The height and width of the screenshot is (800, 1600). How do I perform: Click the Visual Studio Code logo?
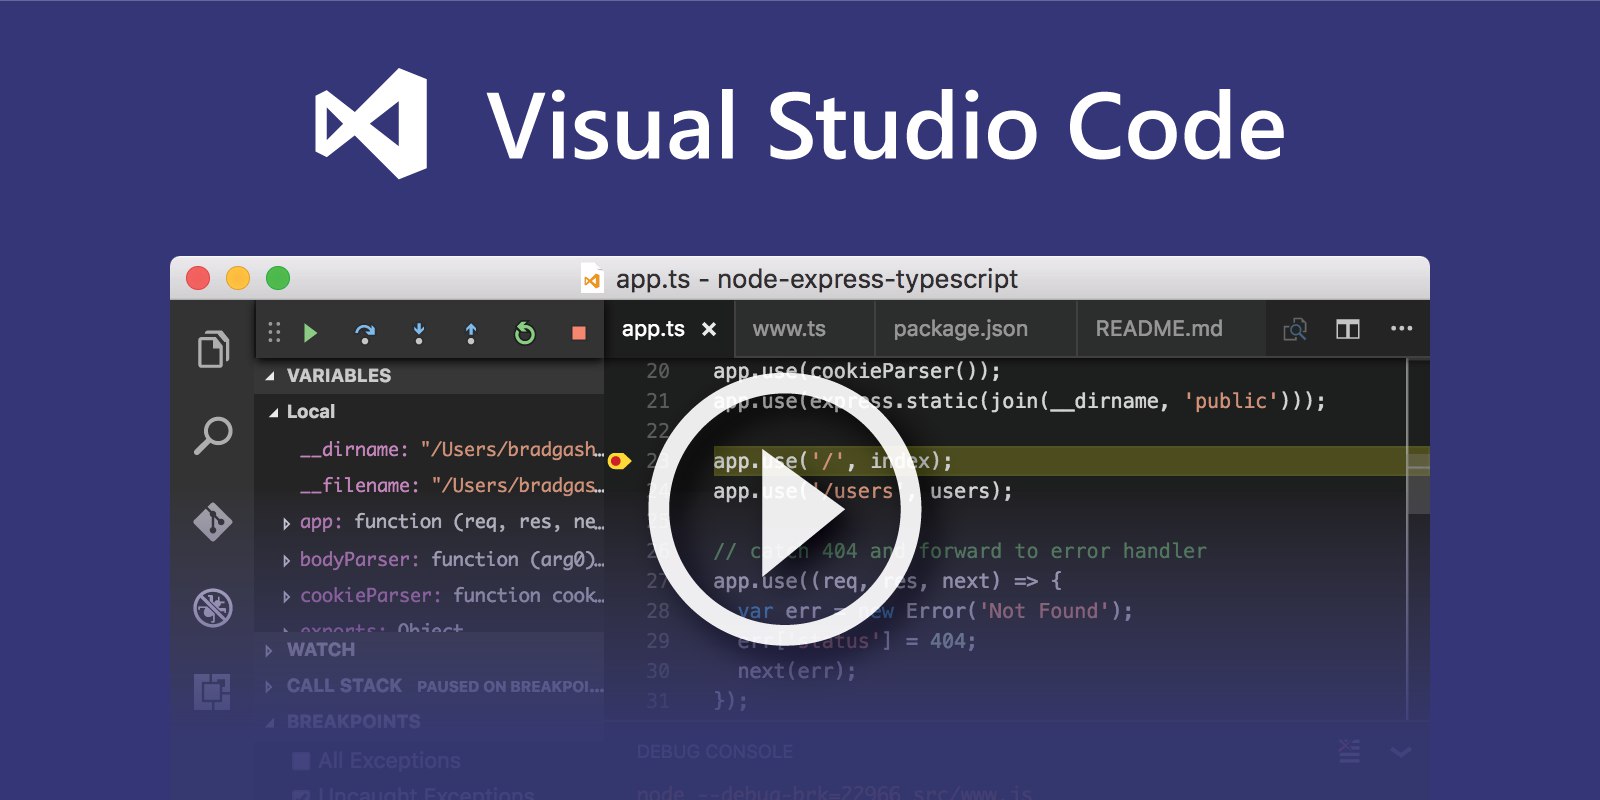click(x=372, y=124)
